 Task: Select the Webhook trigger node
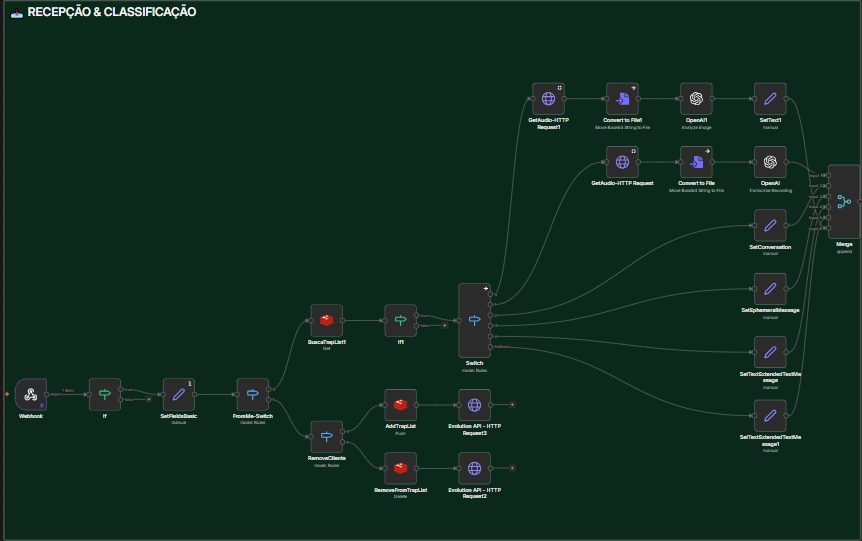31,394
